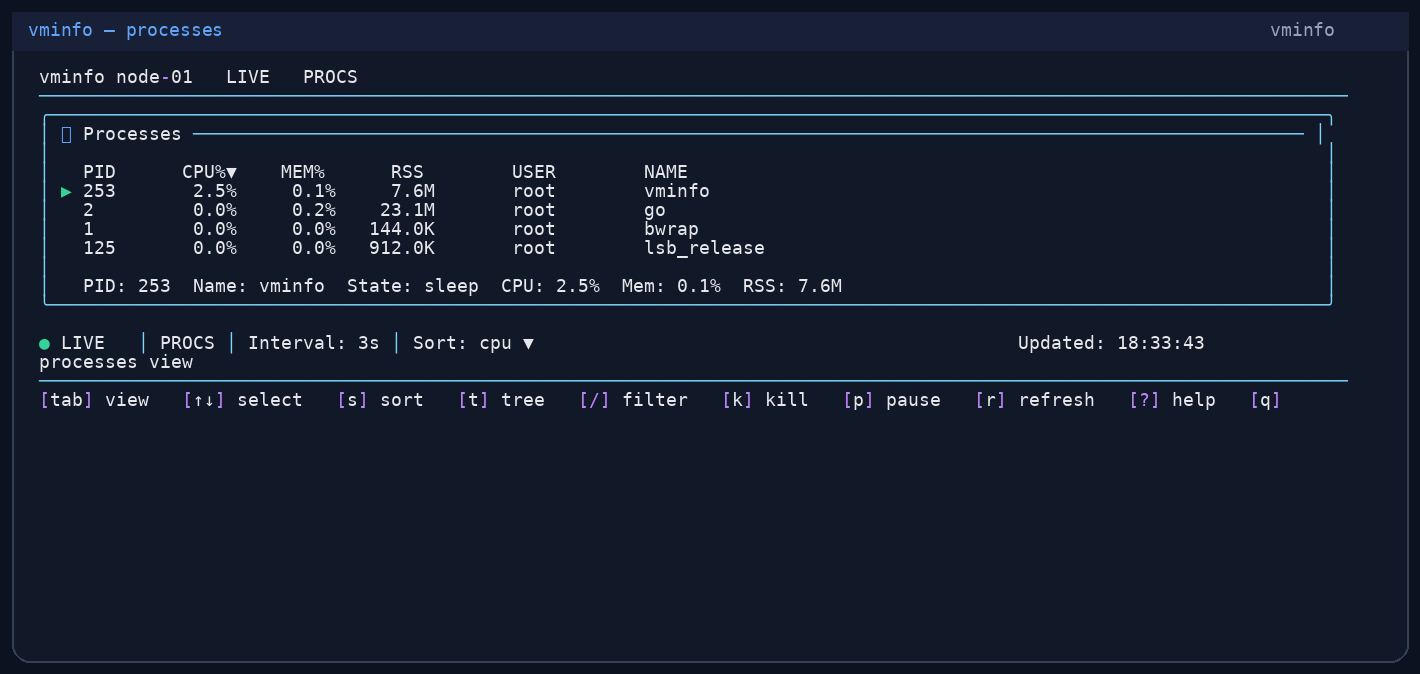The width and height of the screenshot is (1420, 674).
Task: Click the Updated: 18:33:43 timestamp
Action: coord(1111,343)
